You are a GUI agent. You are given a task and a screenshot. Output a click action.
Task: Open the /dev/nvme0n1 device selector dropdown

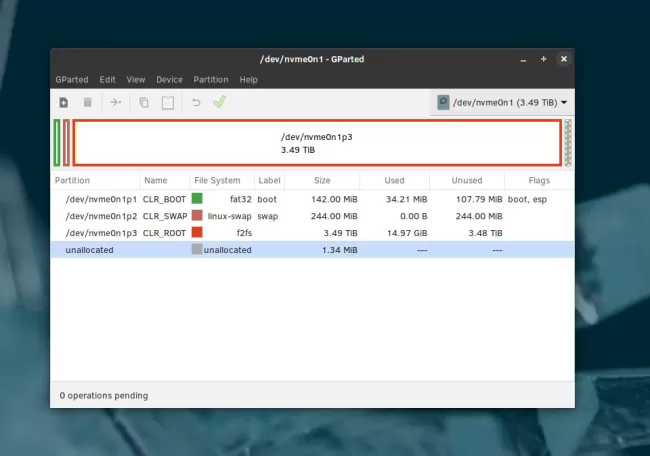(x=503, y=102)
